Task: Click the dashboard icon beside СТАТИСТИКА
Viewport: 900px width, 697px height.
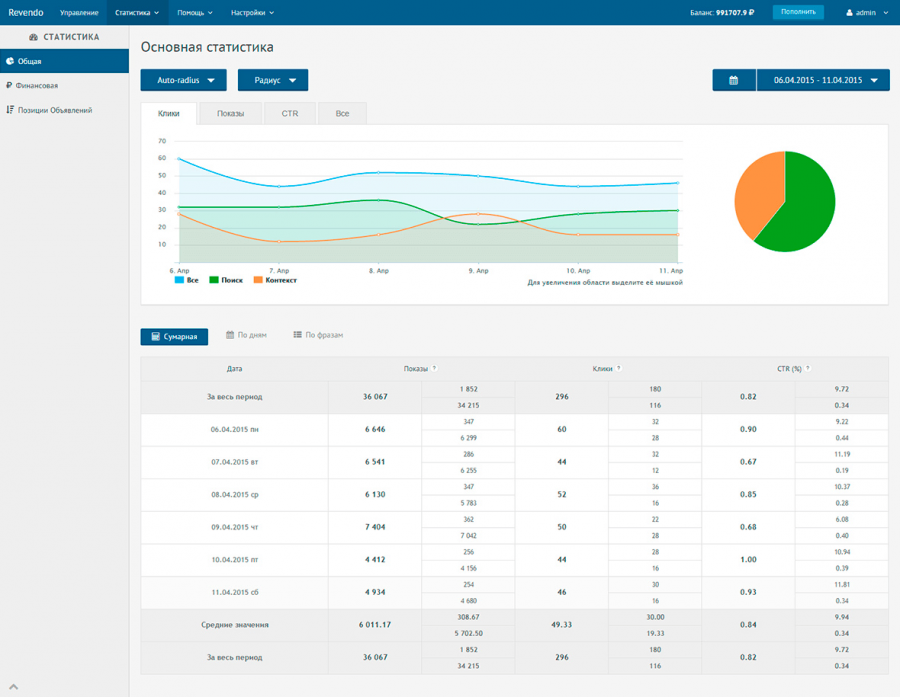Action: pyautogui.click(x=33, y=37)
